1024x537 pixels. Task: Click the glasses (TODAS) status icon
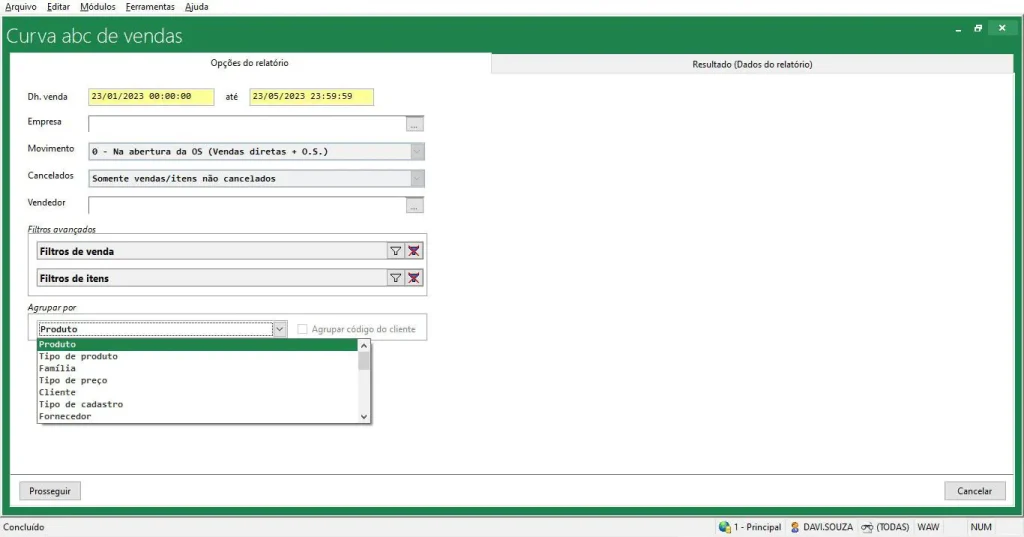click(x=867, y=527)
